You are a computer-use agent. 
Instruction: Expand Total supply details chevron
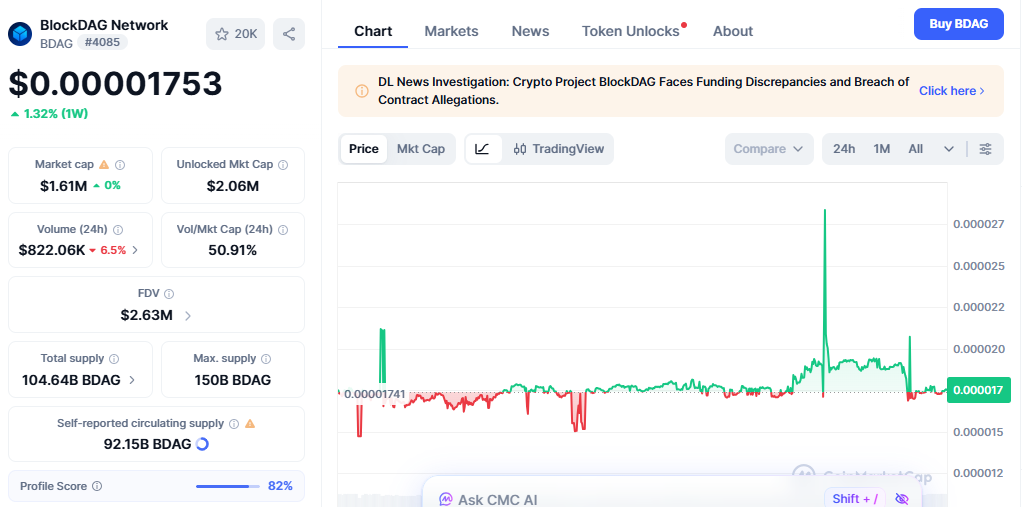(132, 380)
